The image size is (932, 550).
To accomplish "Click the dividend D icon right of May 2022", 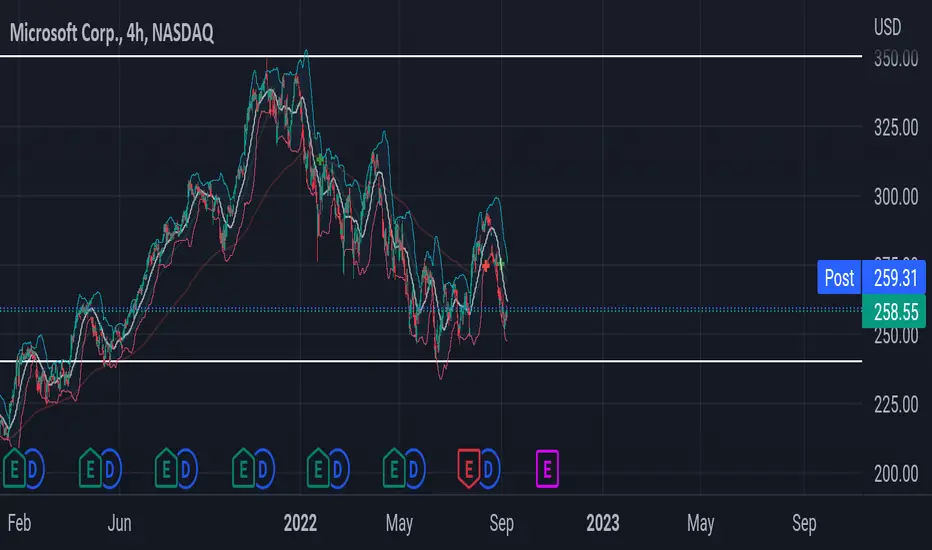I will tap(414, 469).
